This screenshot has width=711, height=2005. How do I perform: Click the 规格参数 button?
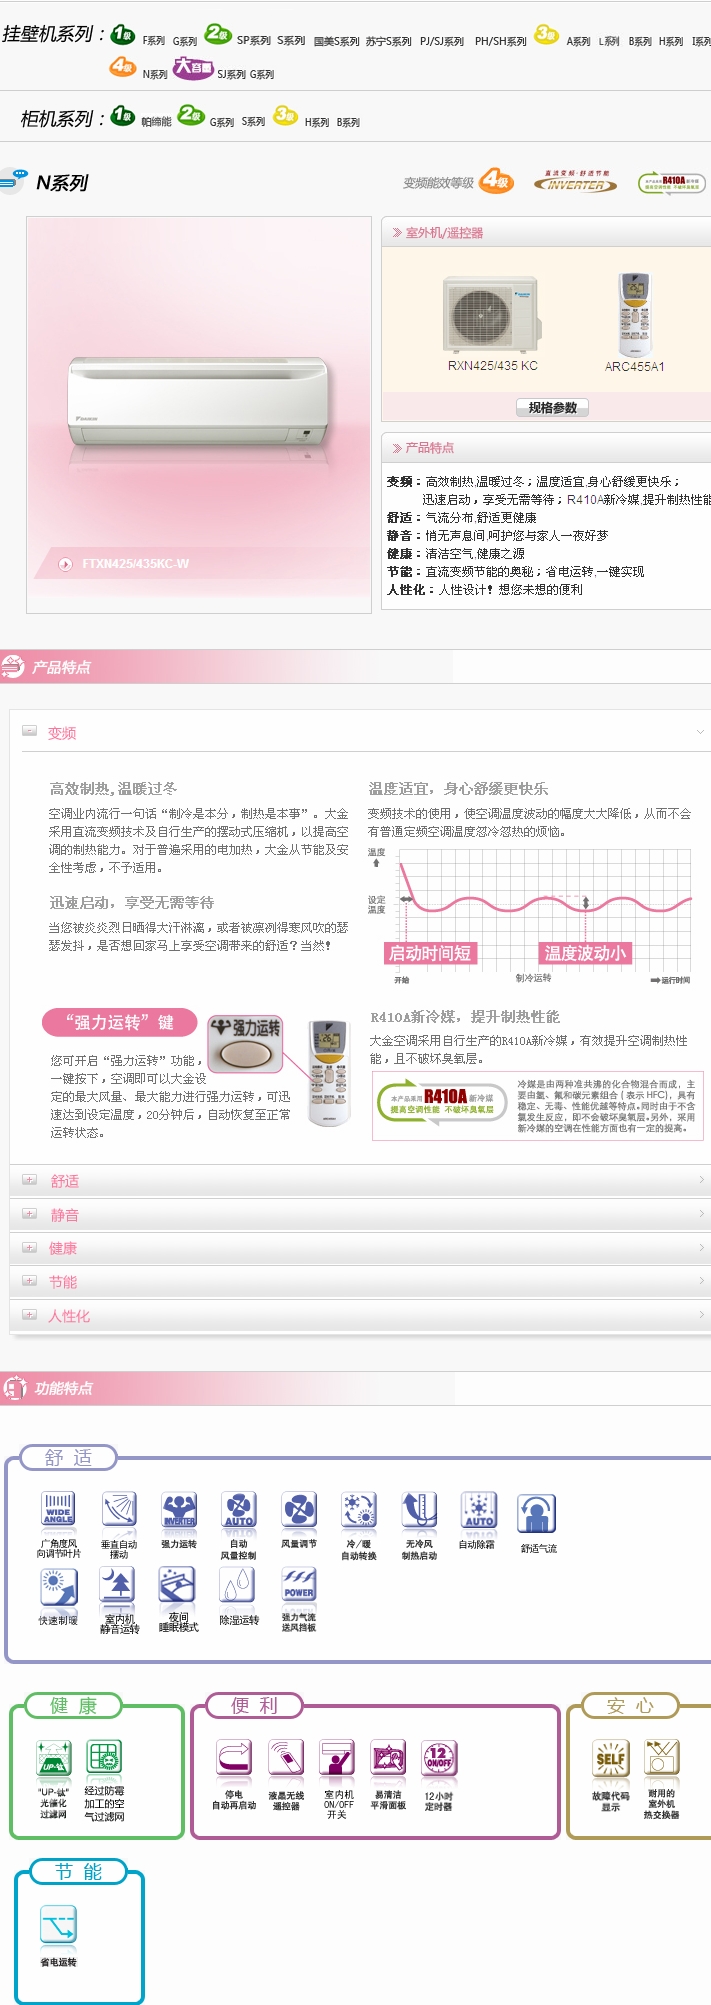552,407
